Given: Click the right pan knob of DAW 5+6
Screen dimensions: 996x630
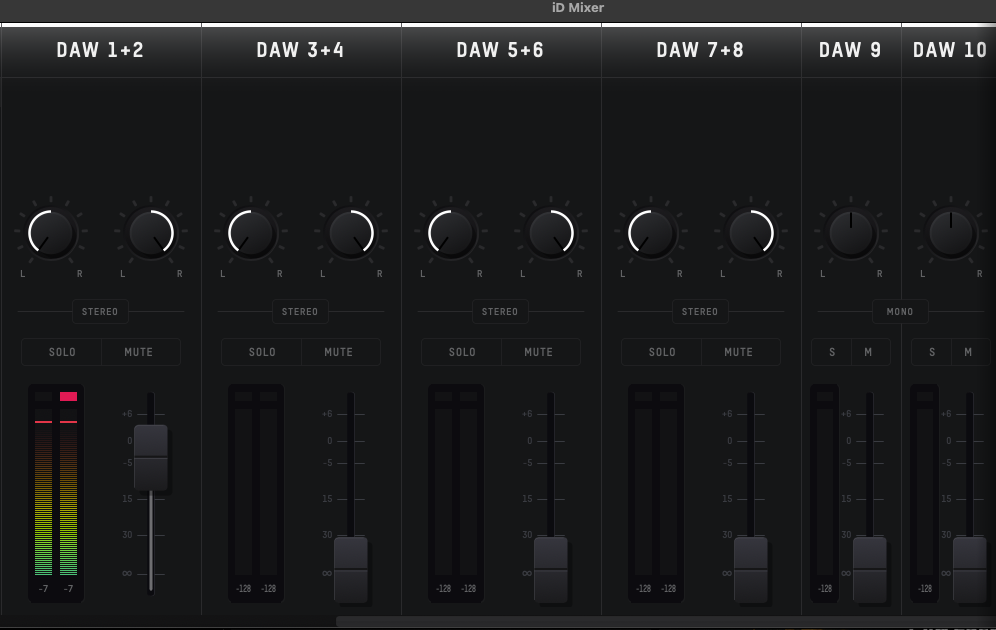Looking at the screenshot, I should [551, 233].
